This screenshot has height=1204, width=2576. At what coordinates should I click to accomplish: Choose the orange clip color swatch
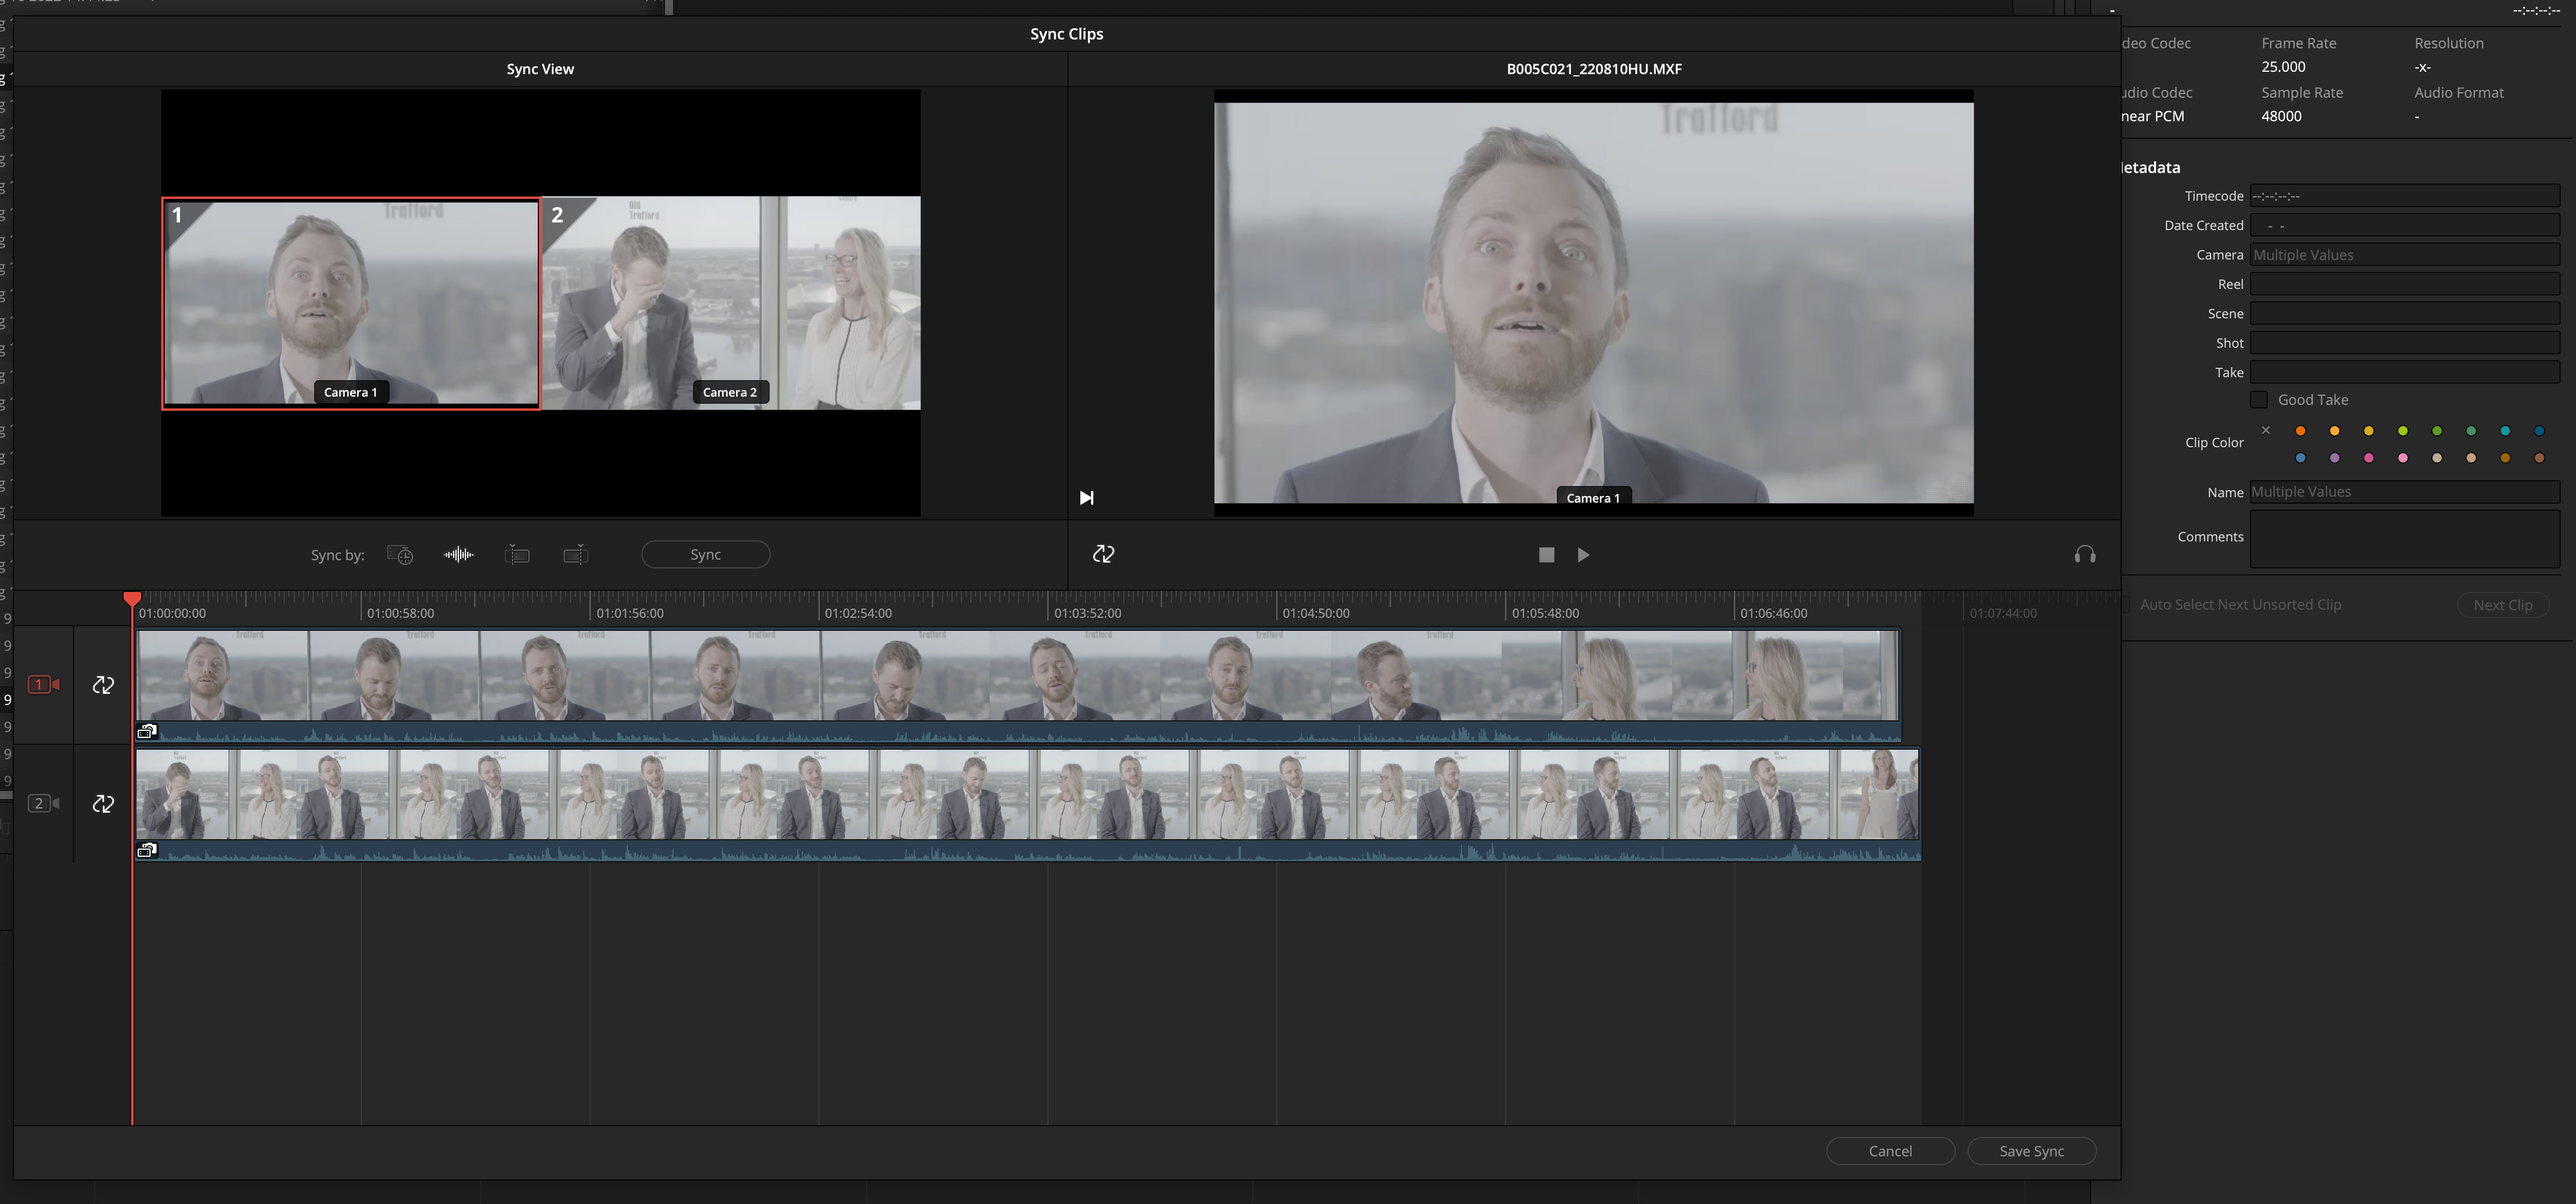(x=2300, y=431)
